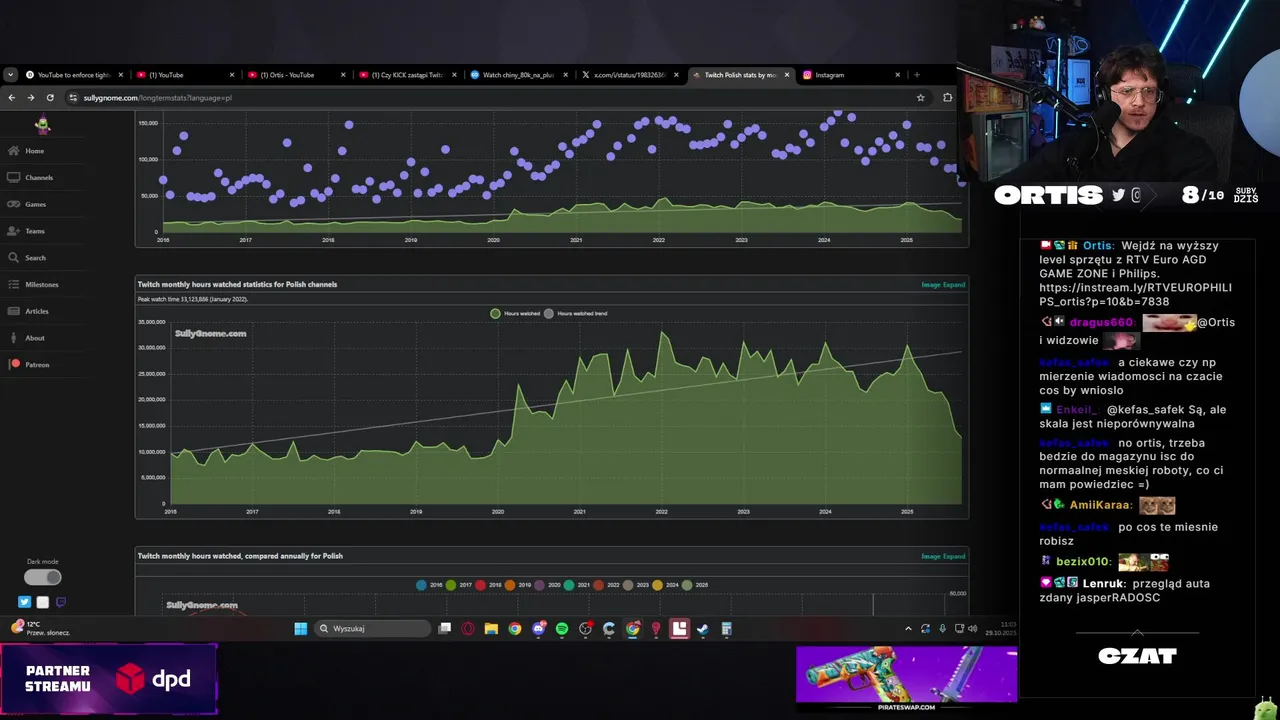Click the site info icon in address bar
This screenshot has width=1280, height=720.
pyautogui.click(x=73, y=98)
